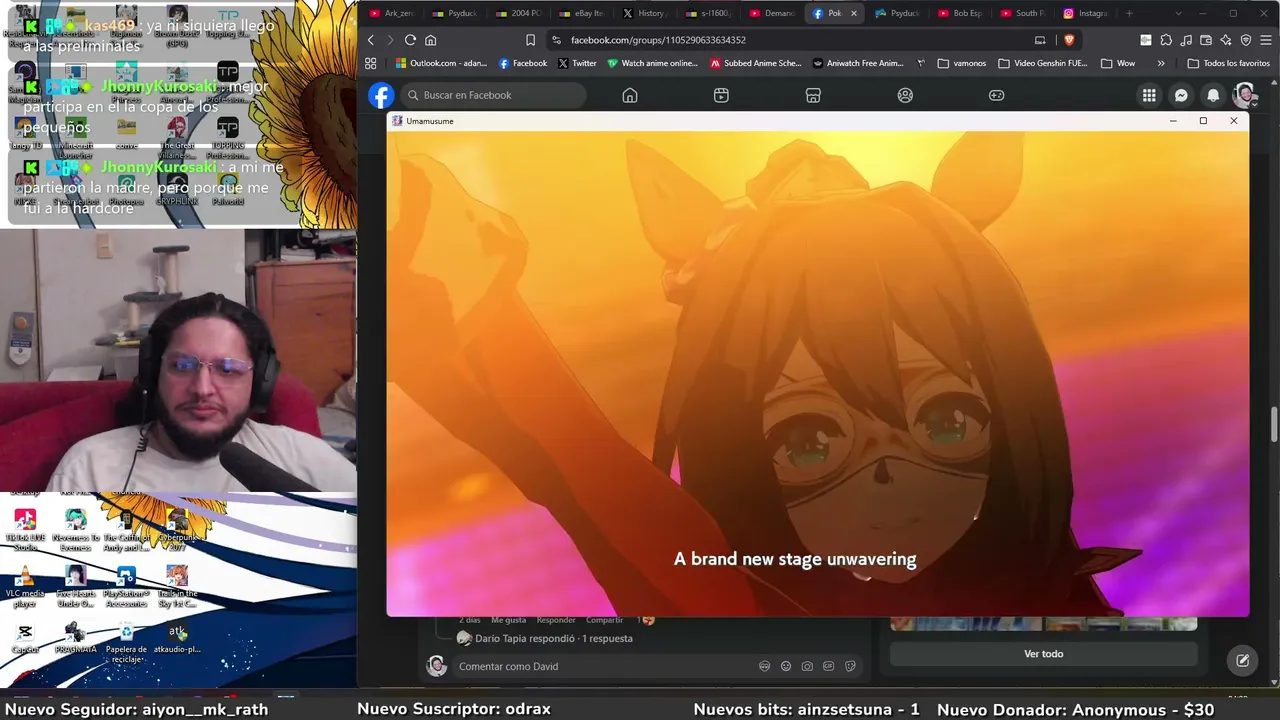Add an avatar sticker to the comment

pyautogui.click(x=764, y=666)
